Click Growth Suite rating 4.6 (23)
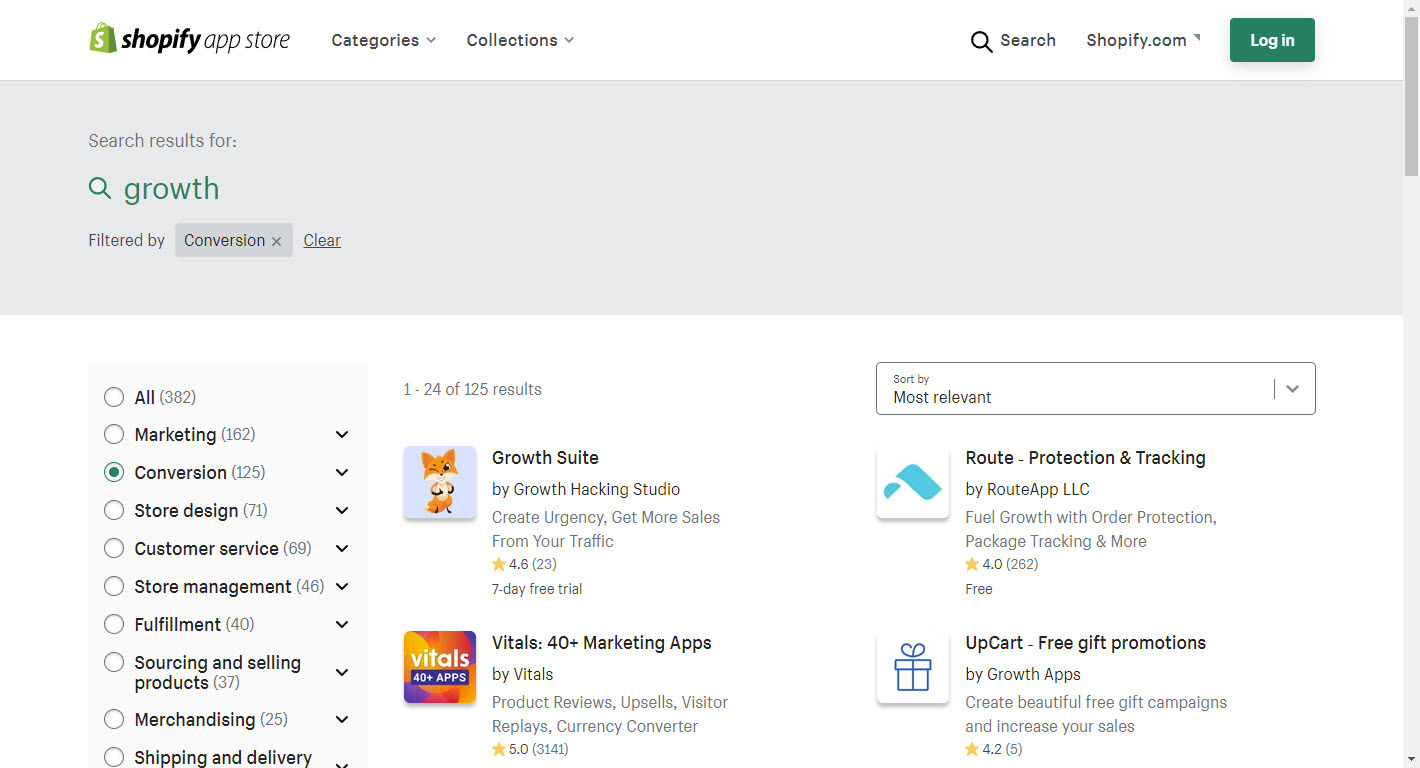Image resolution: width=1420 pixels, height=768 pixels. click(x=524, y=564)
